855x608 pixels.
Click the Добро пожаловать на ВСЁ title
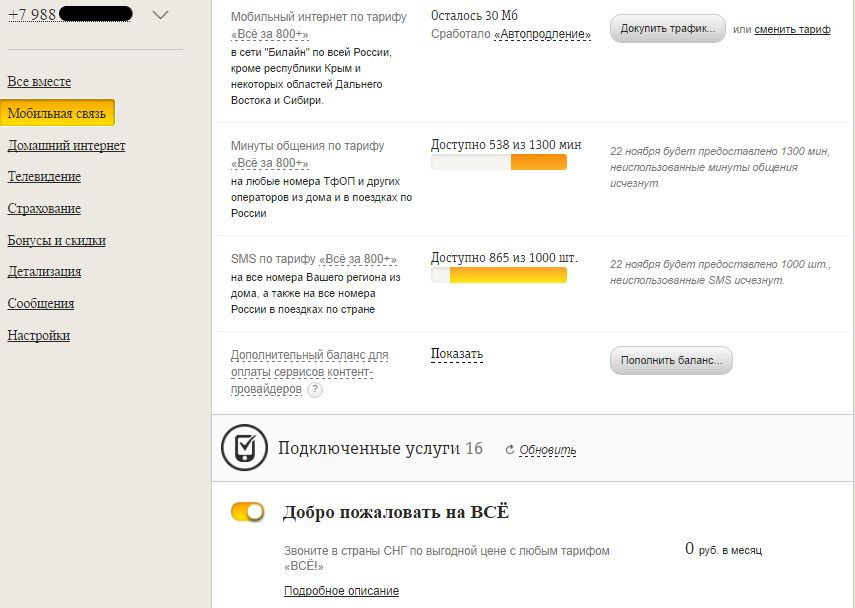pos(396,513)
